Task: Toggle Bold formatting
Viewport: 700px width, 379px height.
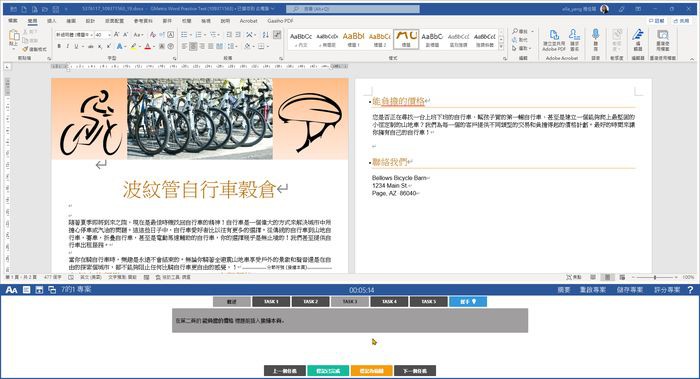Action: (x=59, y=46)
